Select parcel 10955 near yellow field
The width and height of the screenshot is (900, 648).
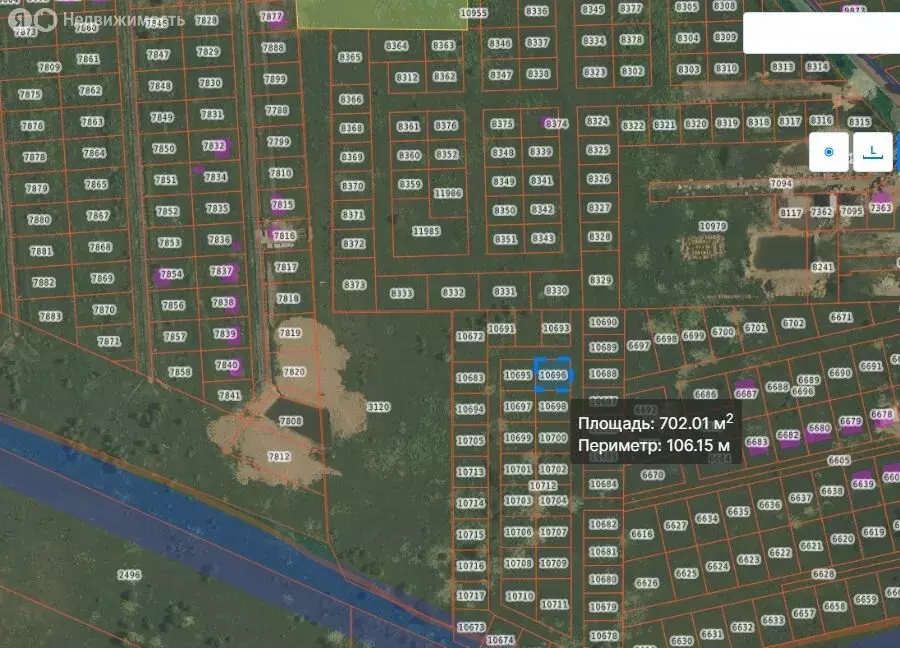pos(473,13)
